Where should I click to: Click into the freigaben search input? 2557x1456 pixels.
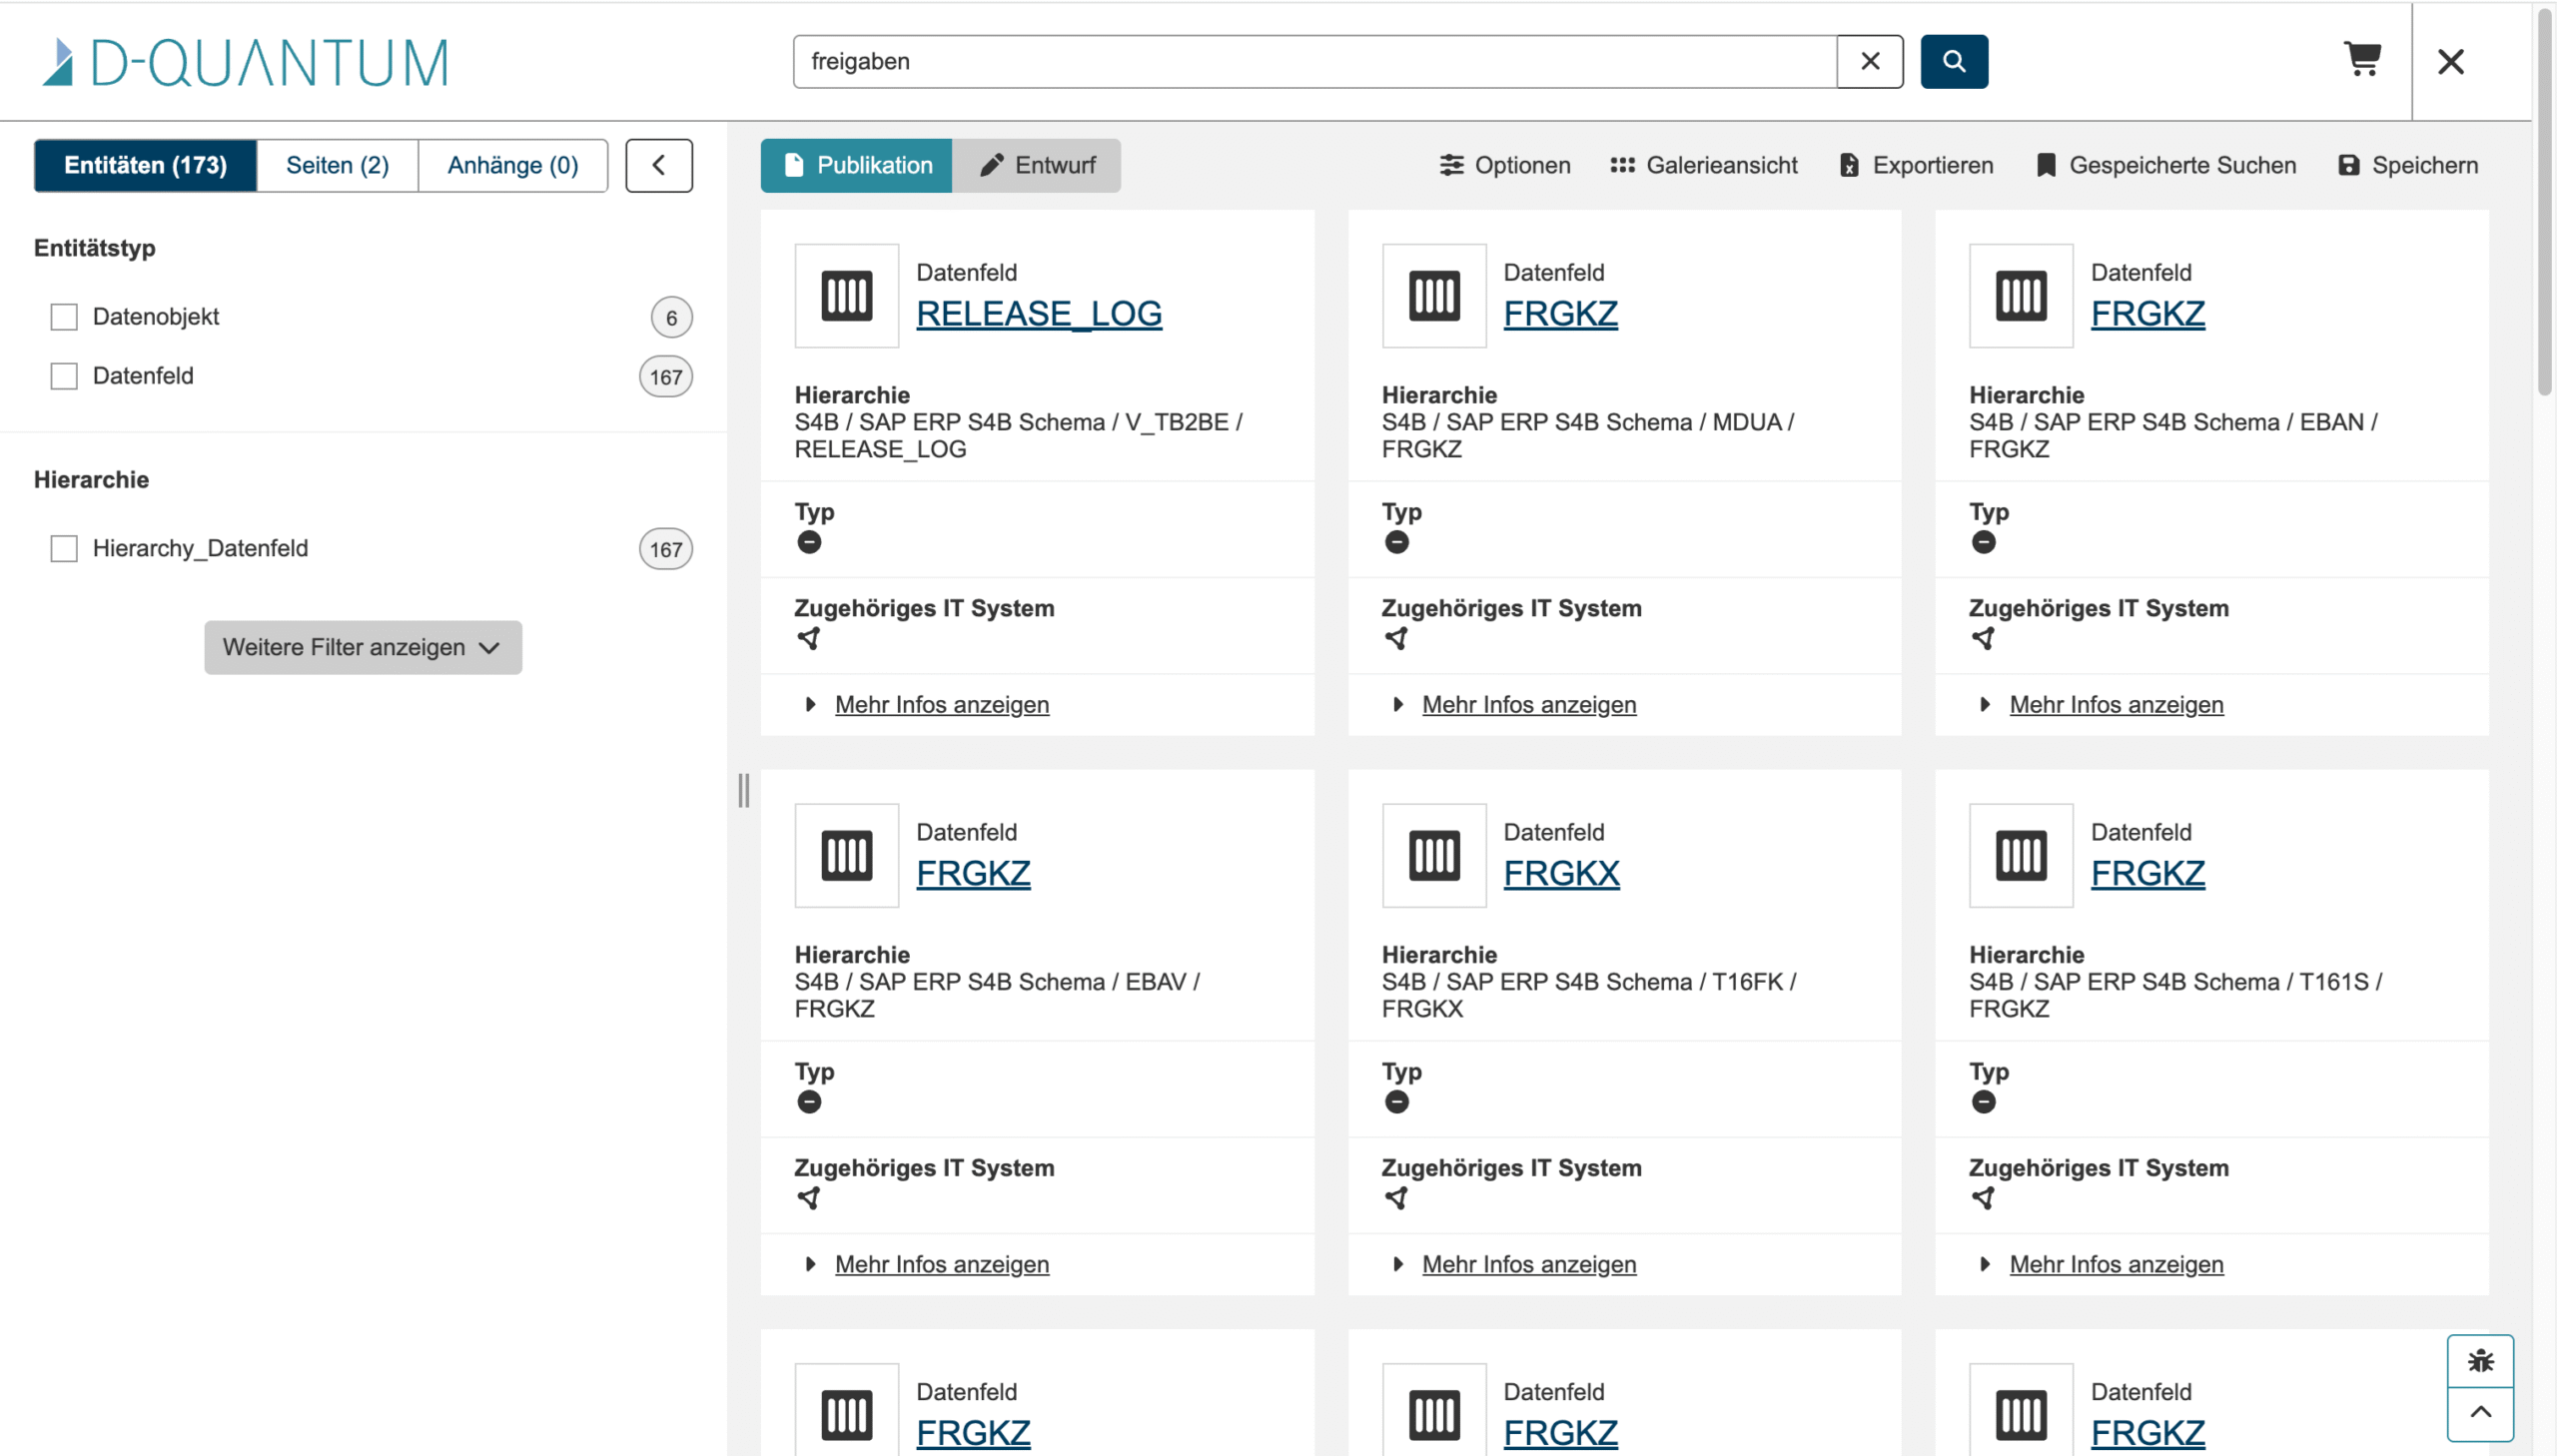point(1315,61)
